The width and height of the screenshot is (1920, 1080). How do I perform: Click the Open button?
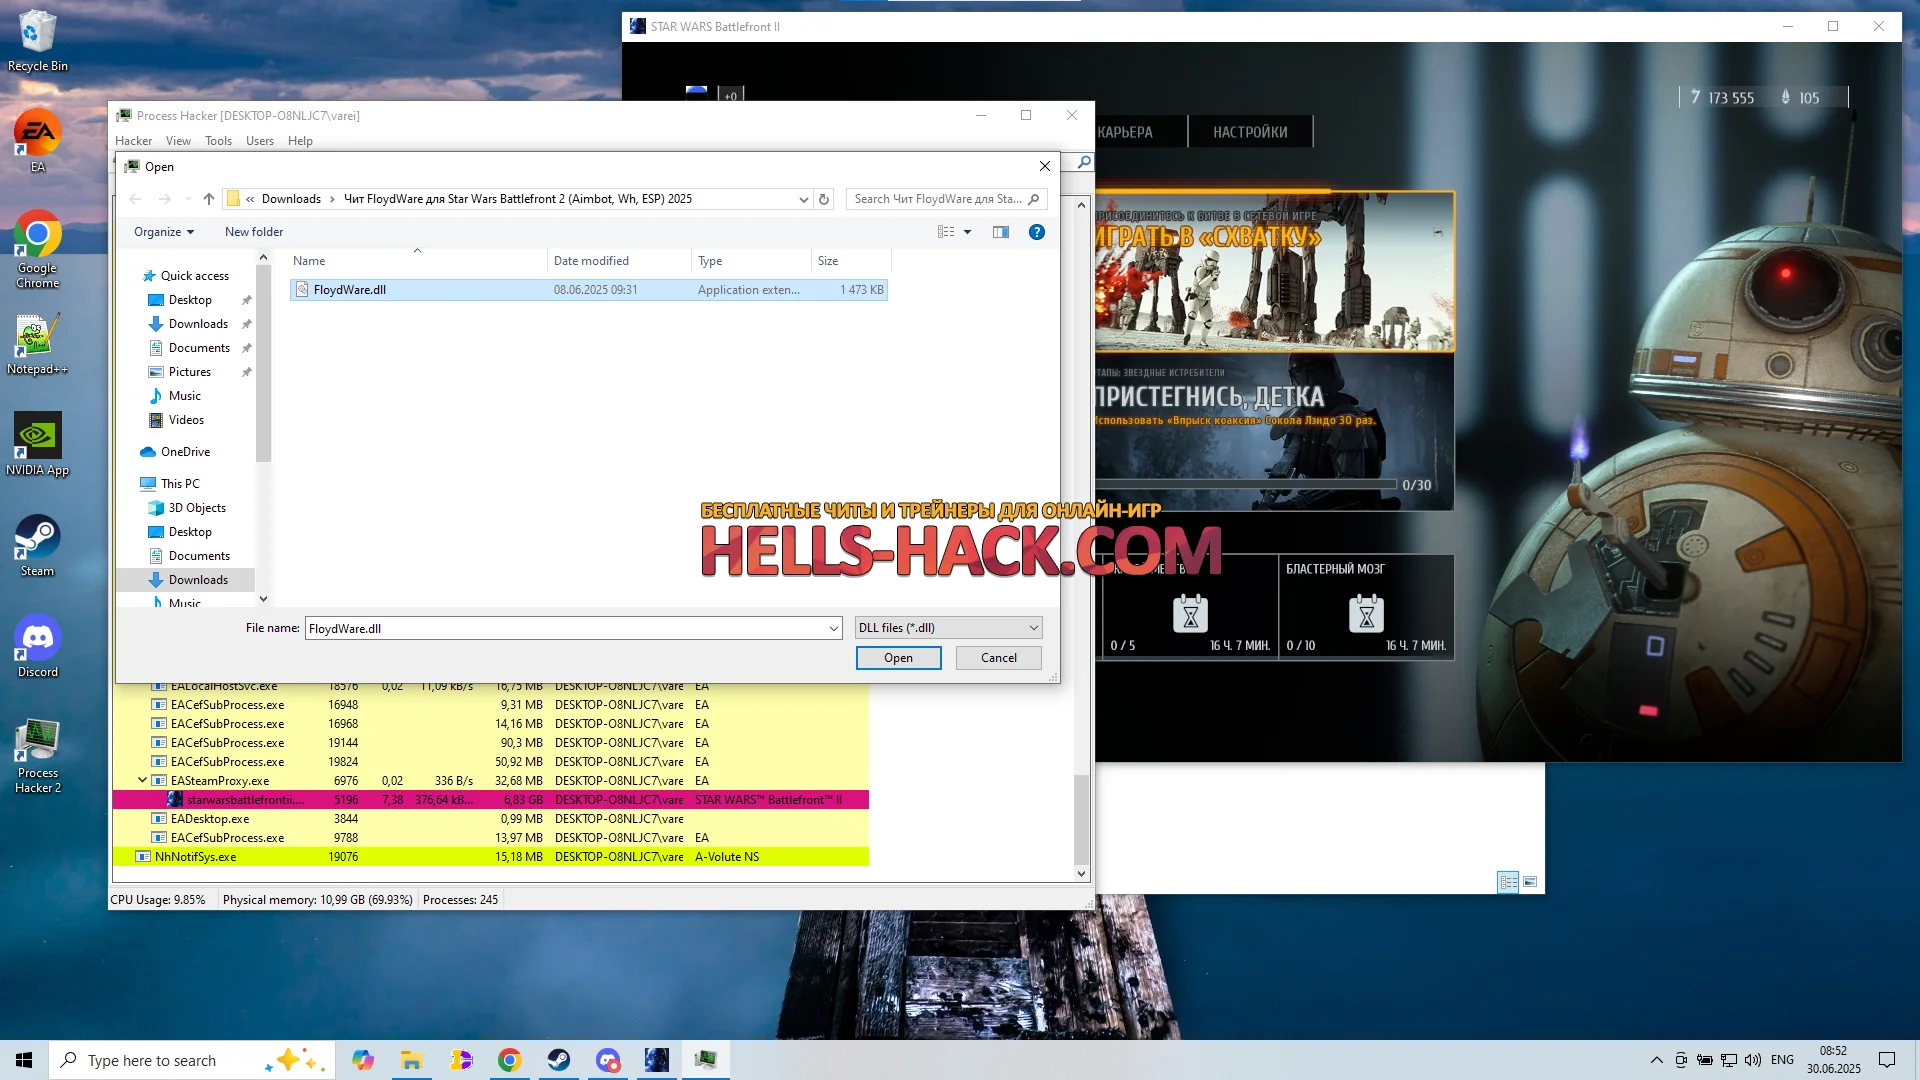[x=898, y=658]
